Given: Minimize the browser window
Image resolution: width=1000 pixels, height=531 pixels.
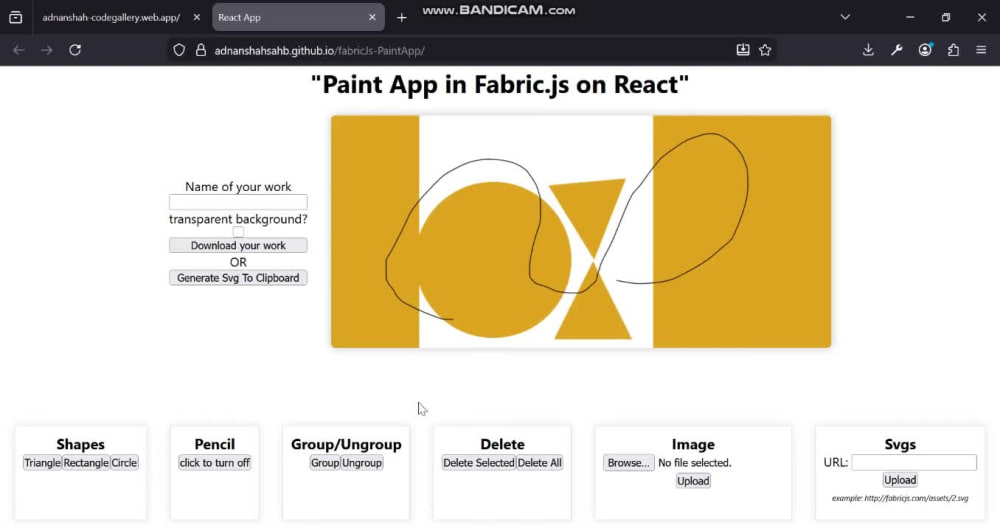Looking at the screenshot, I should [x=910, y=17].
